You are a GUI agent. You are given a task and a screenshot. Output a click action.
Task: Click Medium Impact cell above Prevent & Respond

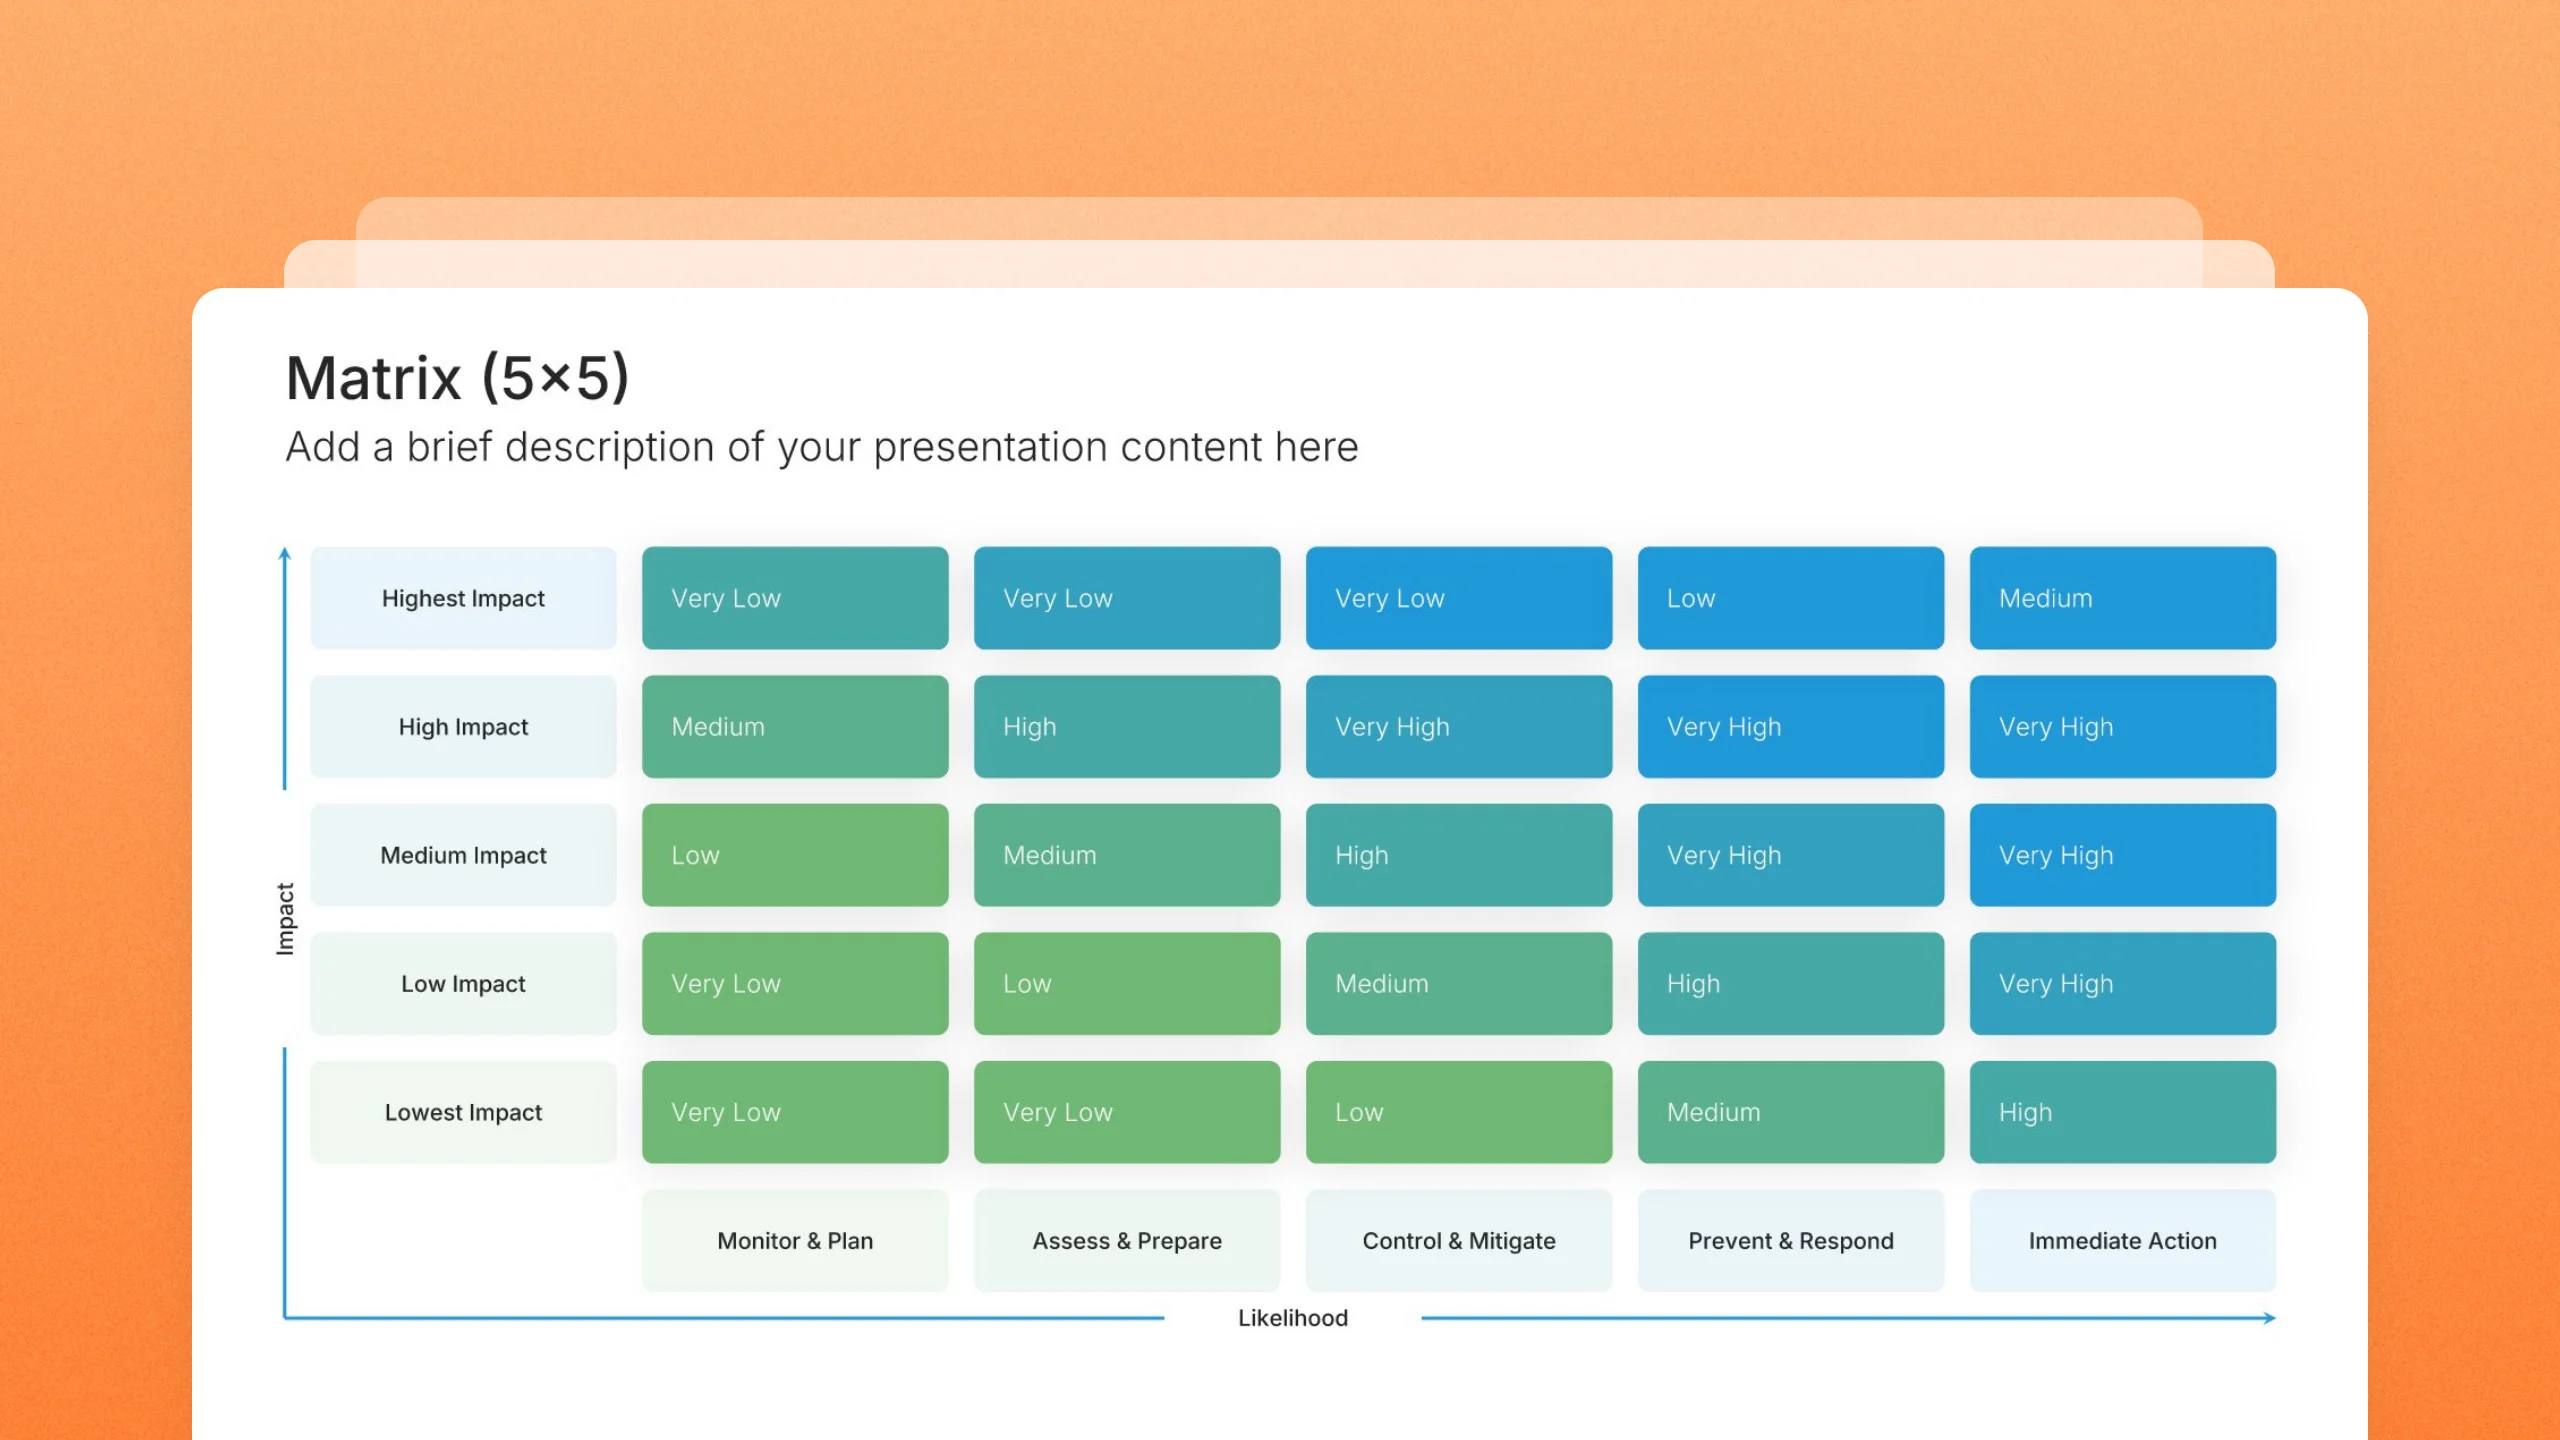pyautogui.click(x=1791, y=855)
